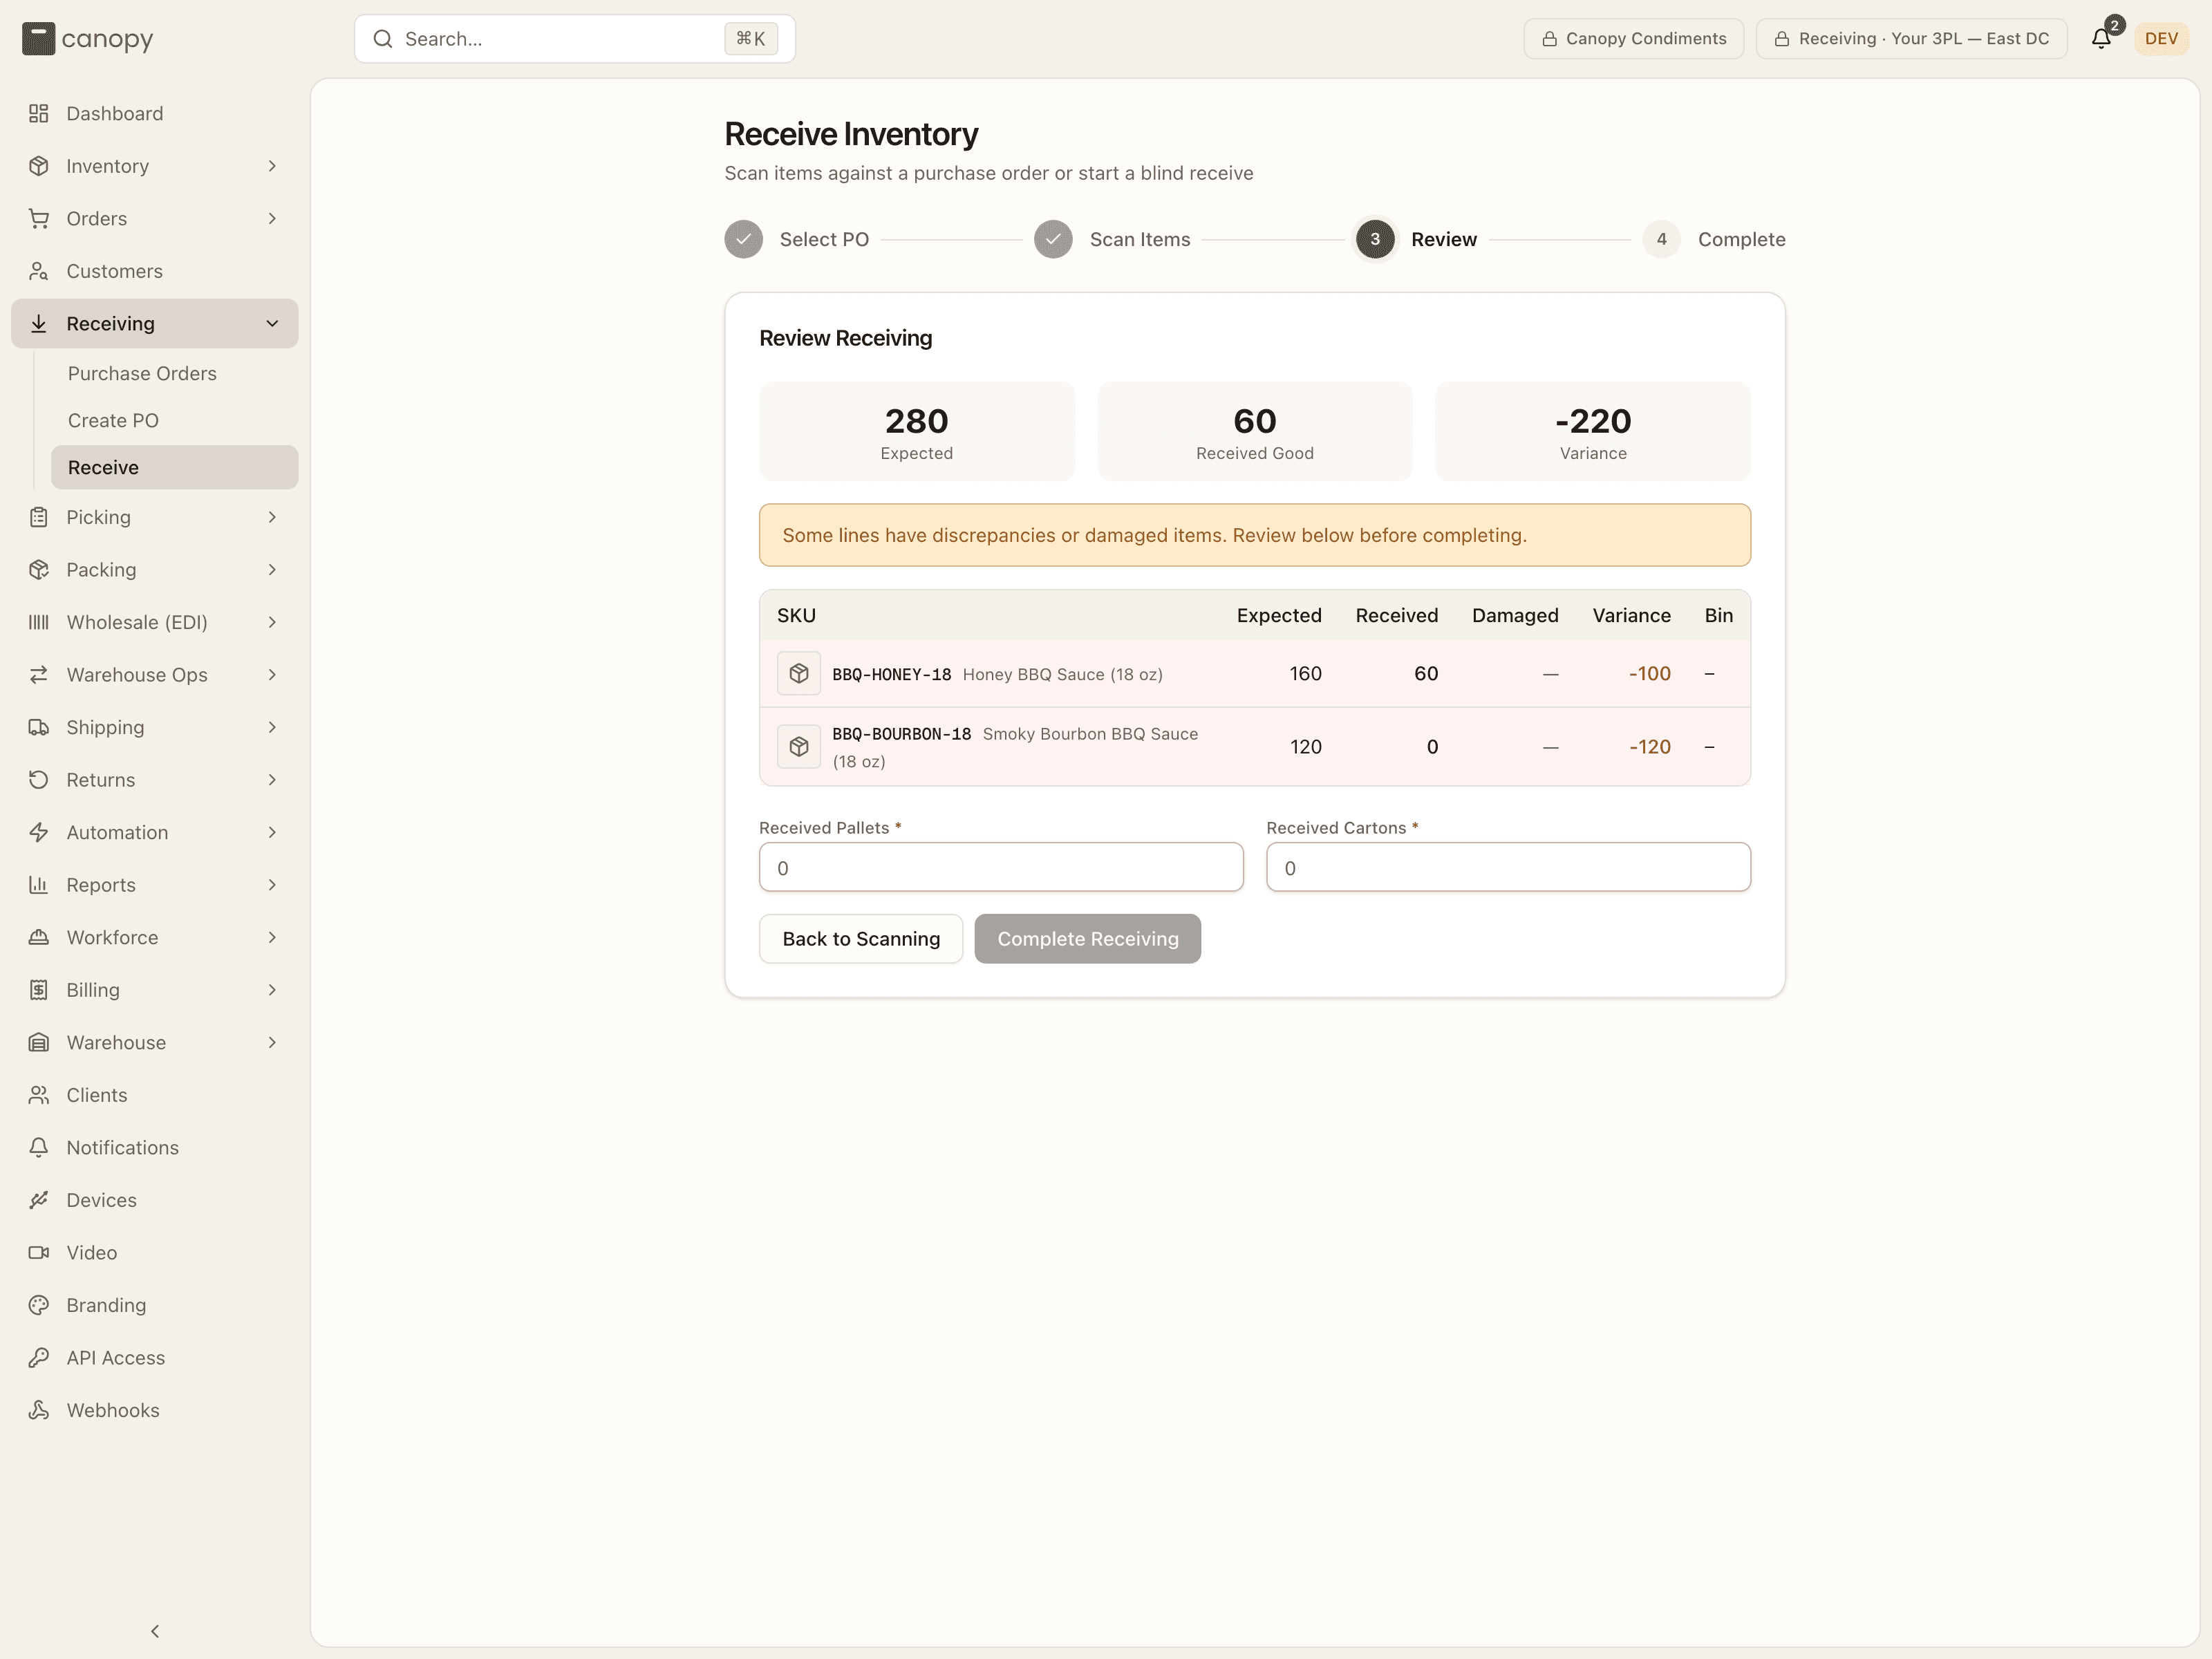2212x1659 pixels.
Task: Expand the Orders menu chevron
Action: [x=272, y=218]
